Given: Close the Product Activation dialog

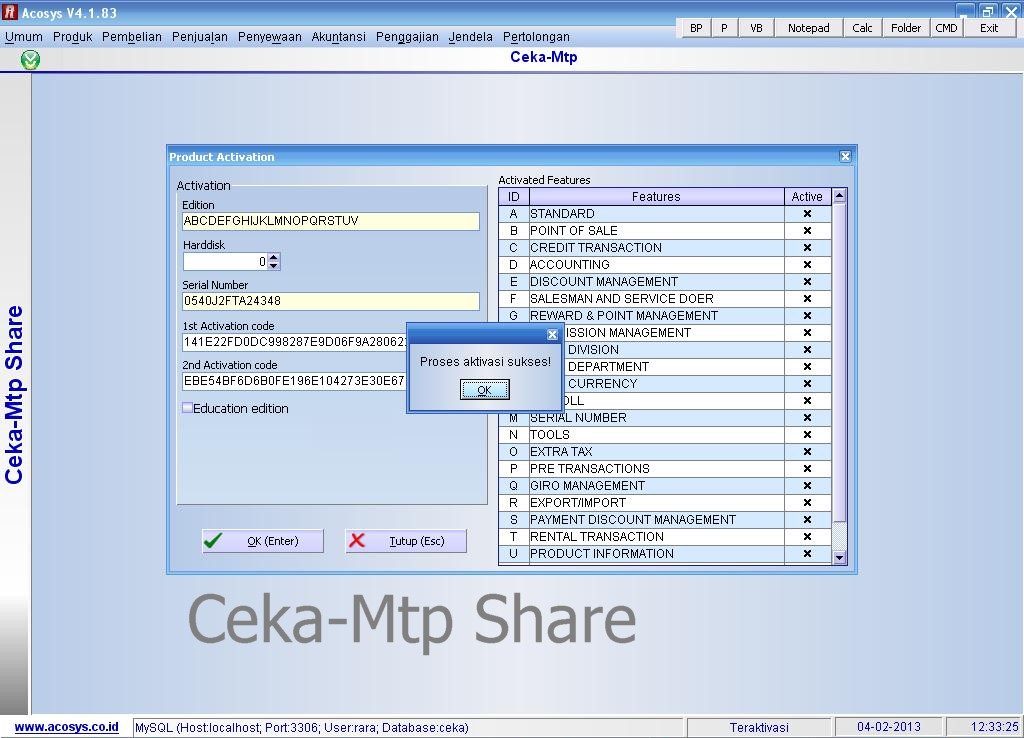Looking at the screenshot, I should coord(845,157).
